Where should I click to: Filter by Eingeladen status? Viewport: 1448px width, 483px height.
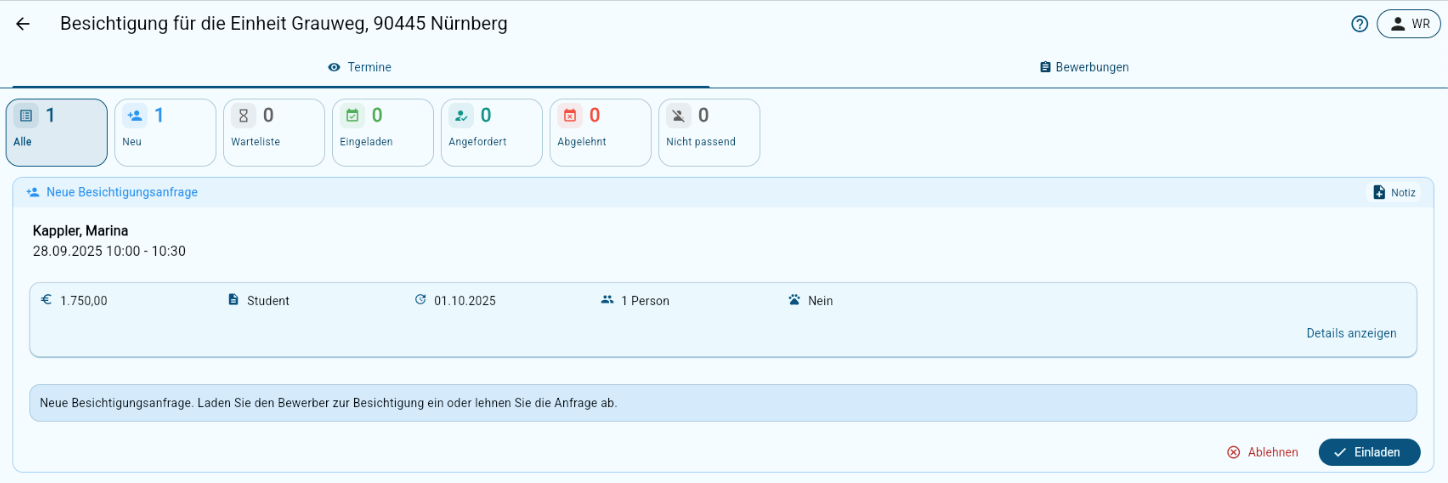(x=383, y=132)
